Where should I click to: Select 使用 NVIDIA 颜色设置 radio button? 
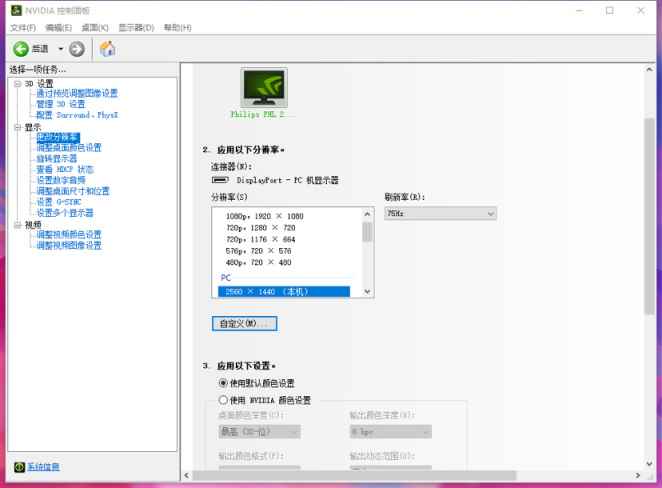tap(223, 400)
